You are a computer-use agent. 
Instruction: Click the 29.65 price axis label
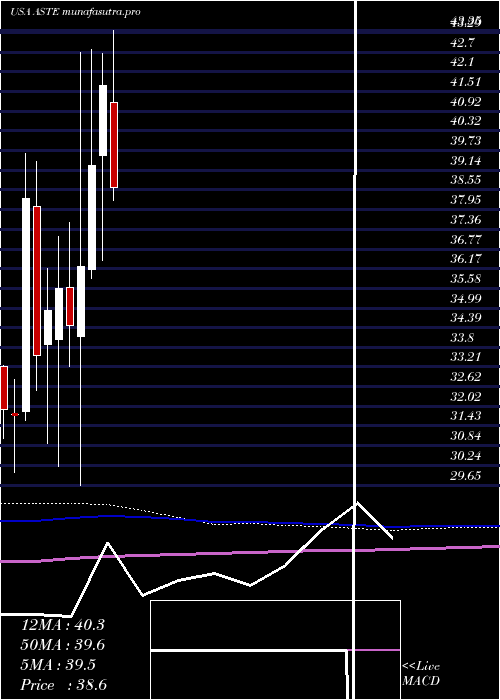pyautogui.click(x=466, y=475)
